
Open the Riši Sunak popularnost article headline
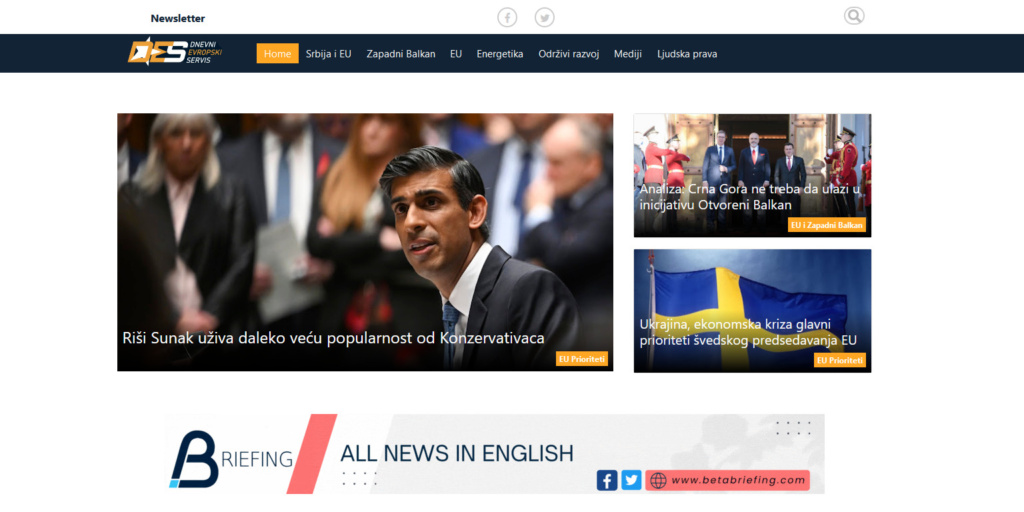[333, 338]
